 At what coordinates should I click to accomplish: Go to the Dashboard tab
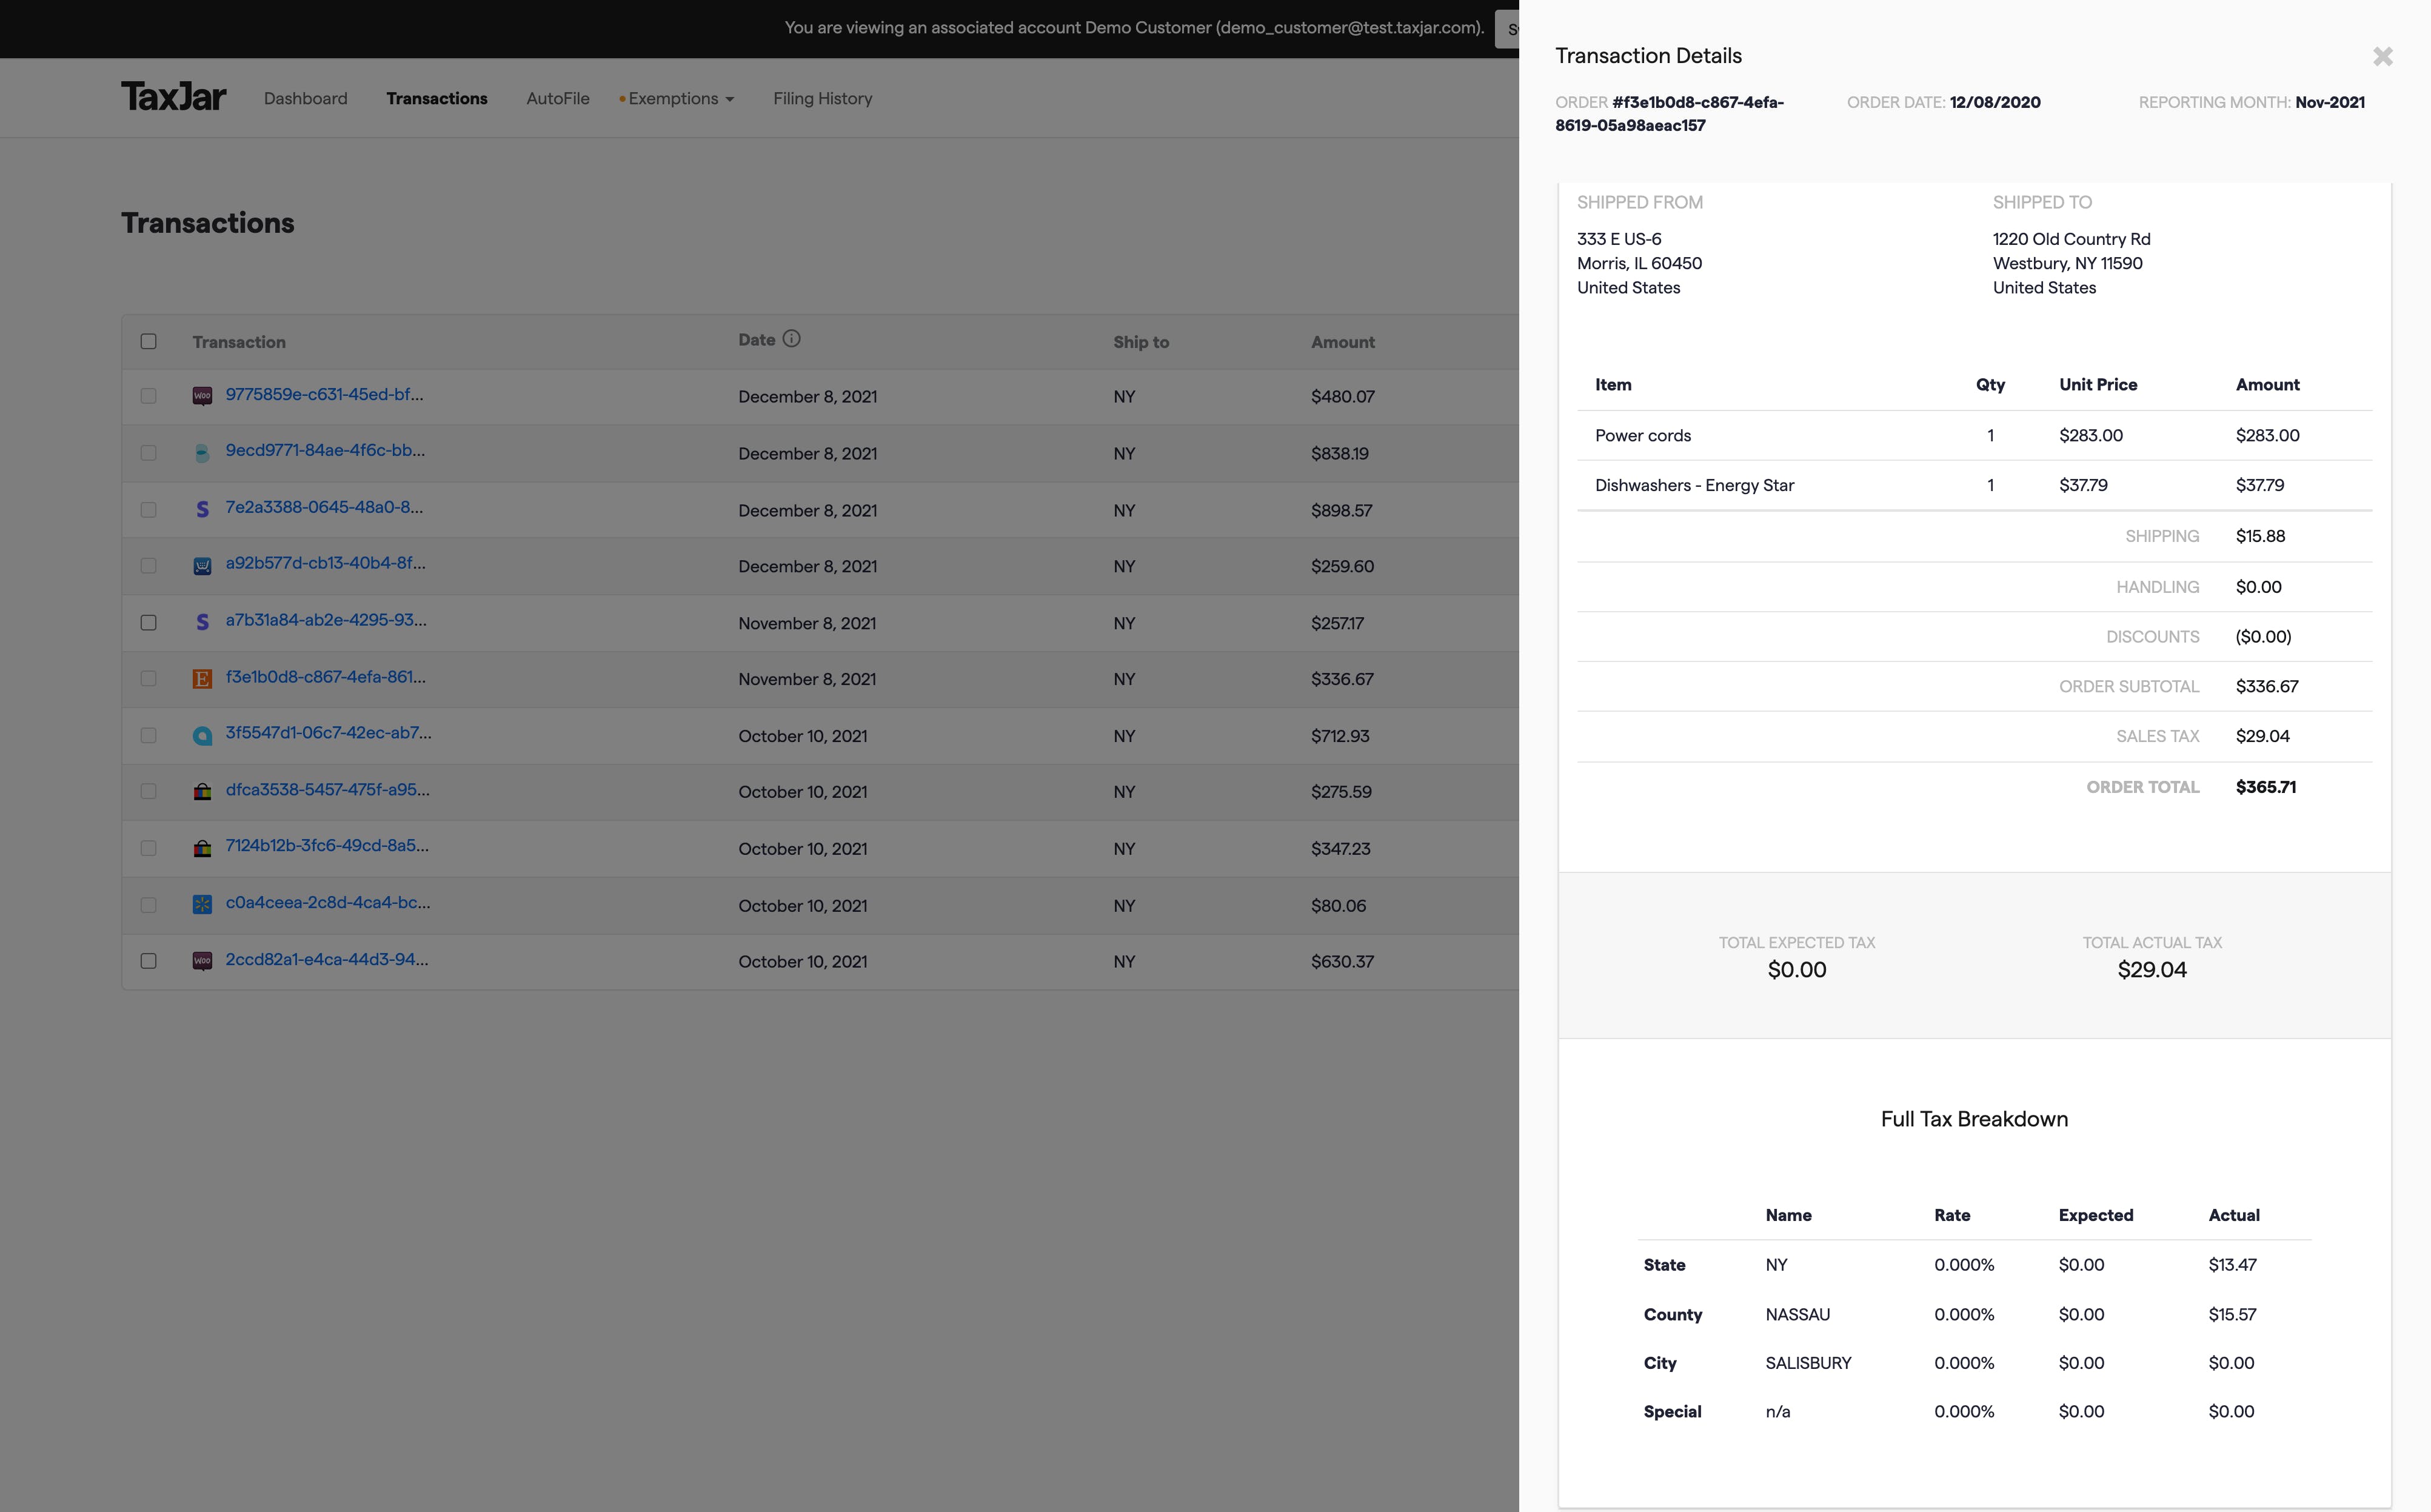pyautogui.click(x=305, y=98)
